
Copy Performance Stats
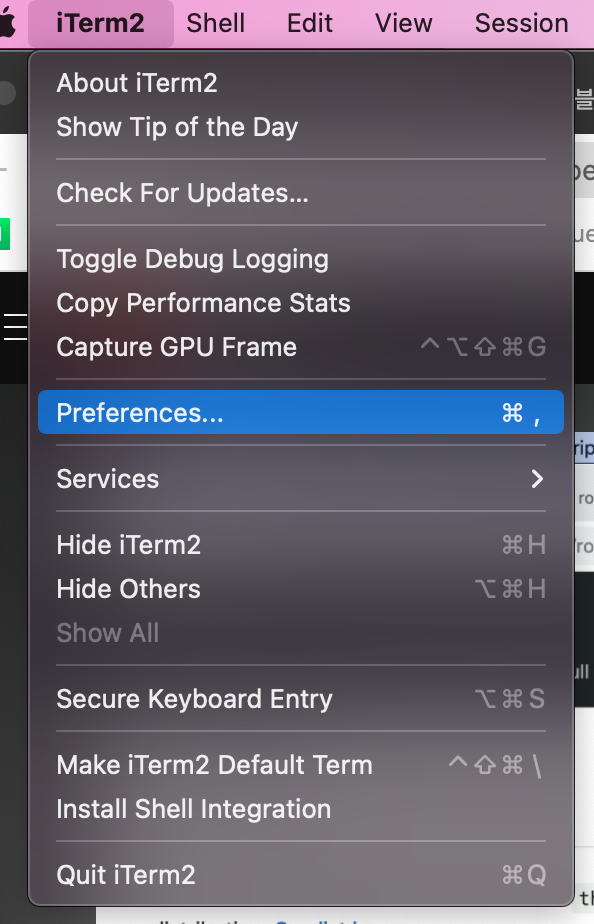click(x=203, y=303)
